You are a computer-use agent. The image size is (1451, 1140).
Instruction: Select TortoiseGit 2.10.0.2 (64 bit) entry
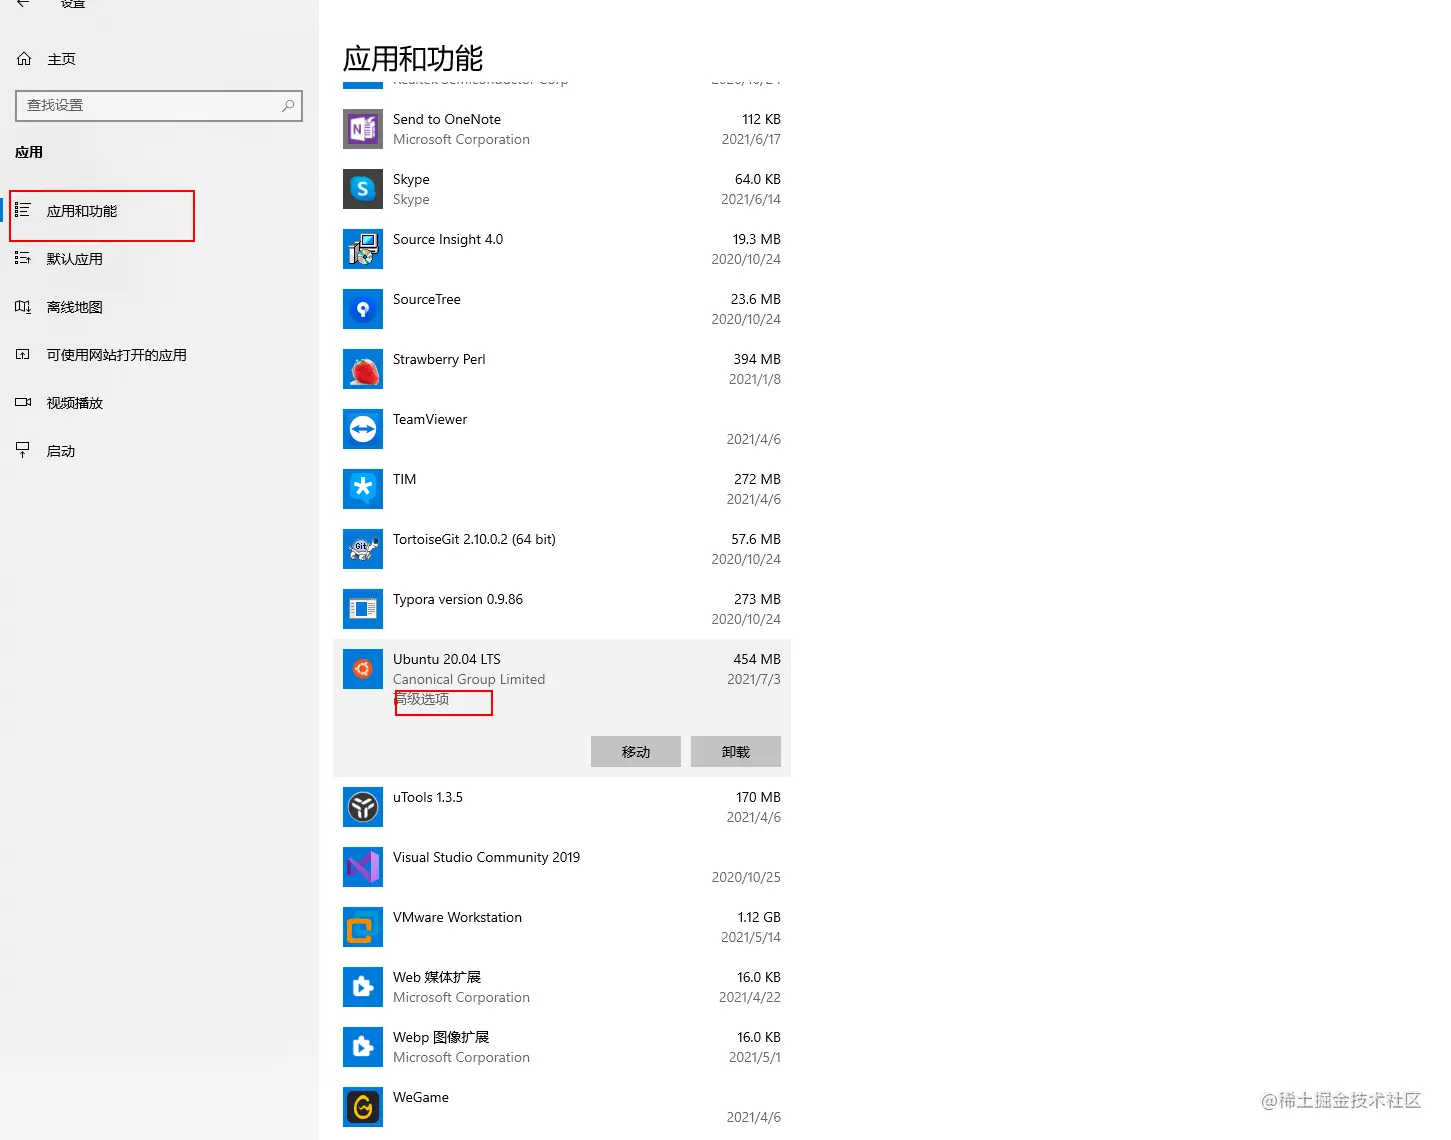tap(562, 549)
